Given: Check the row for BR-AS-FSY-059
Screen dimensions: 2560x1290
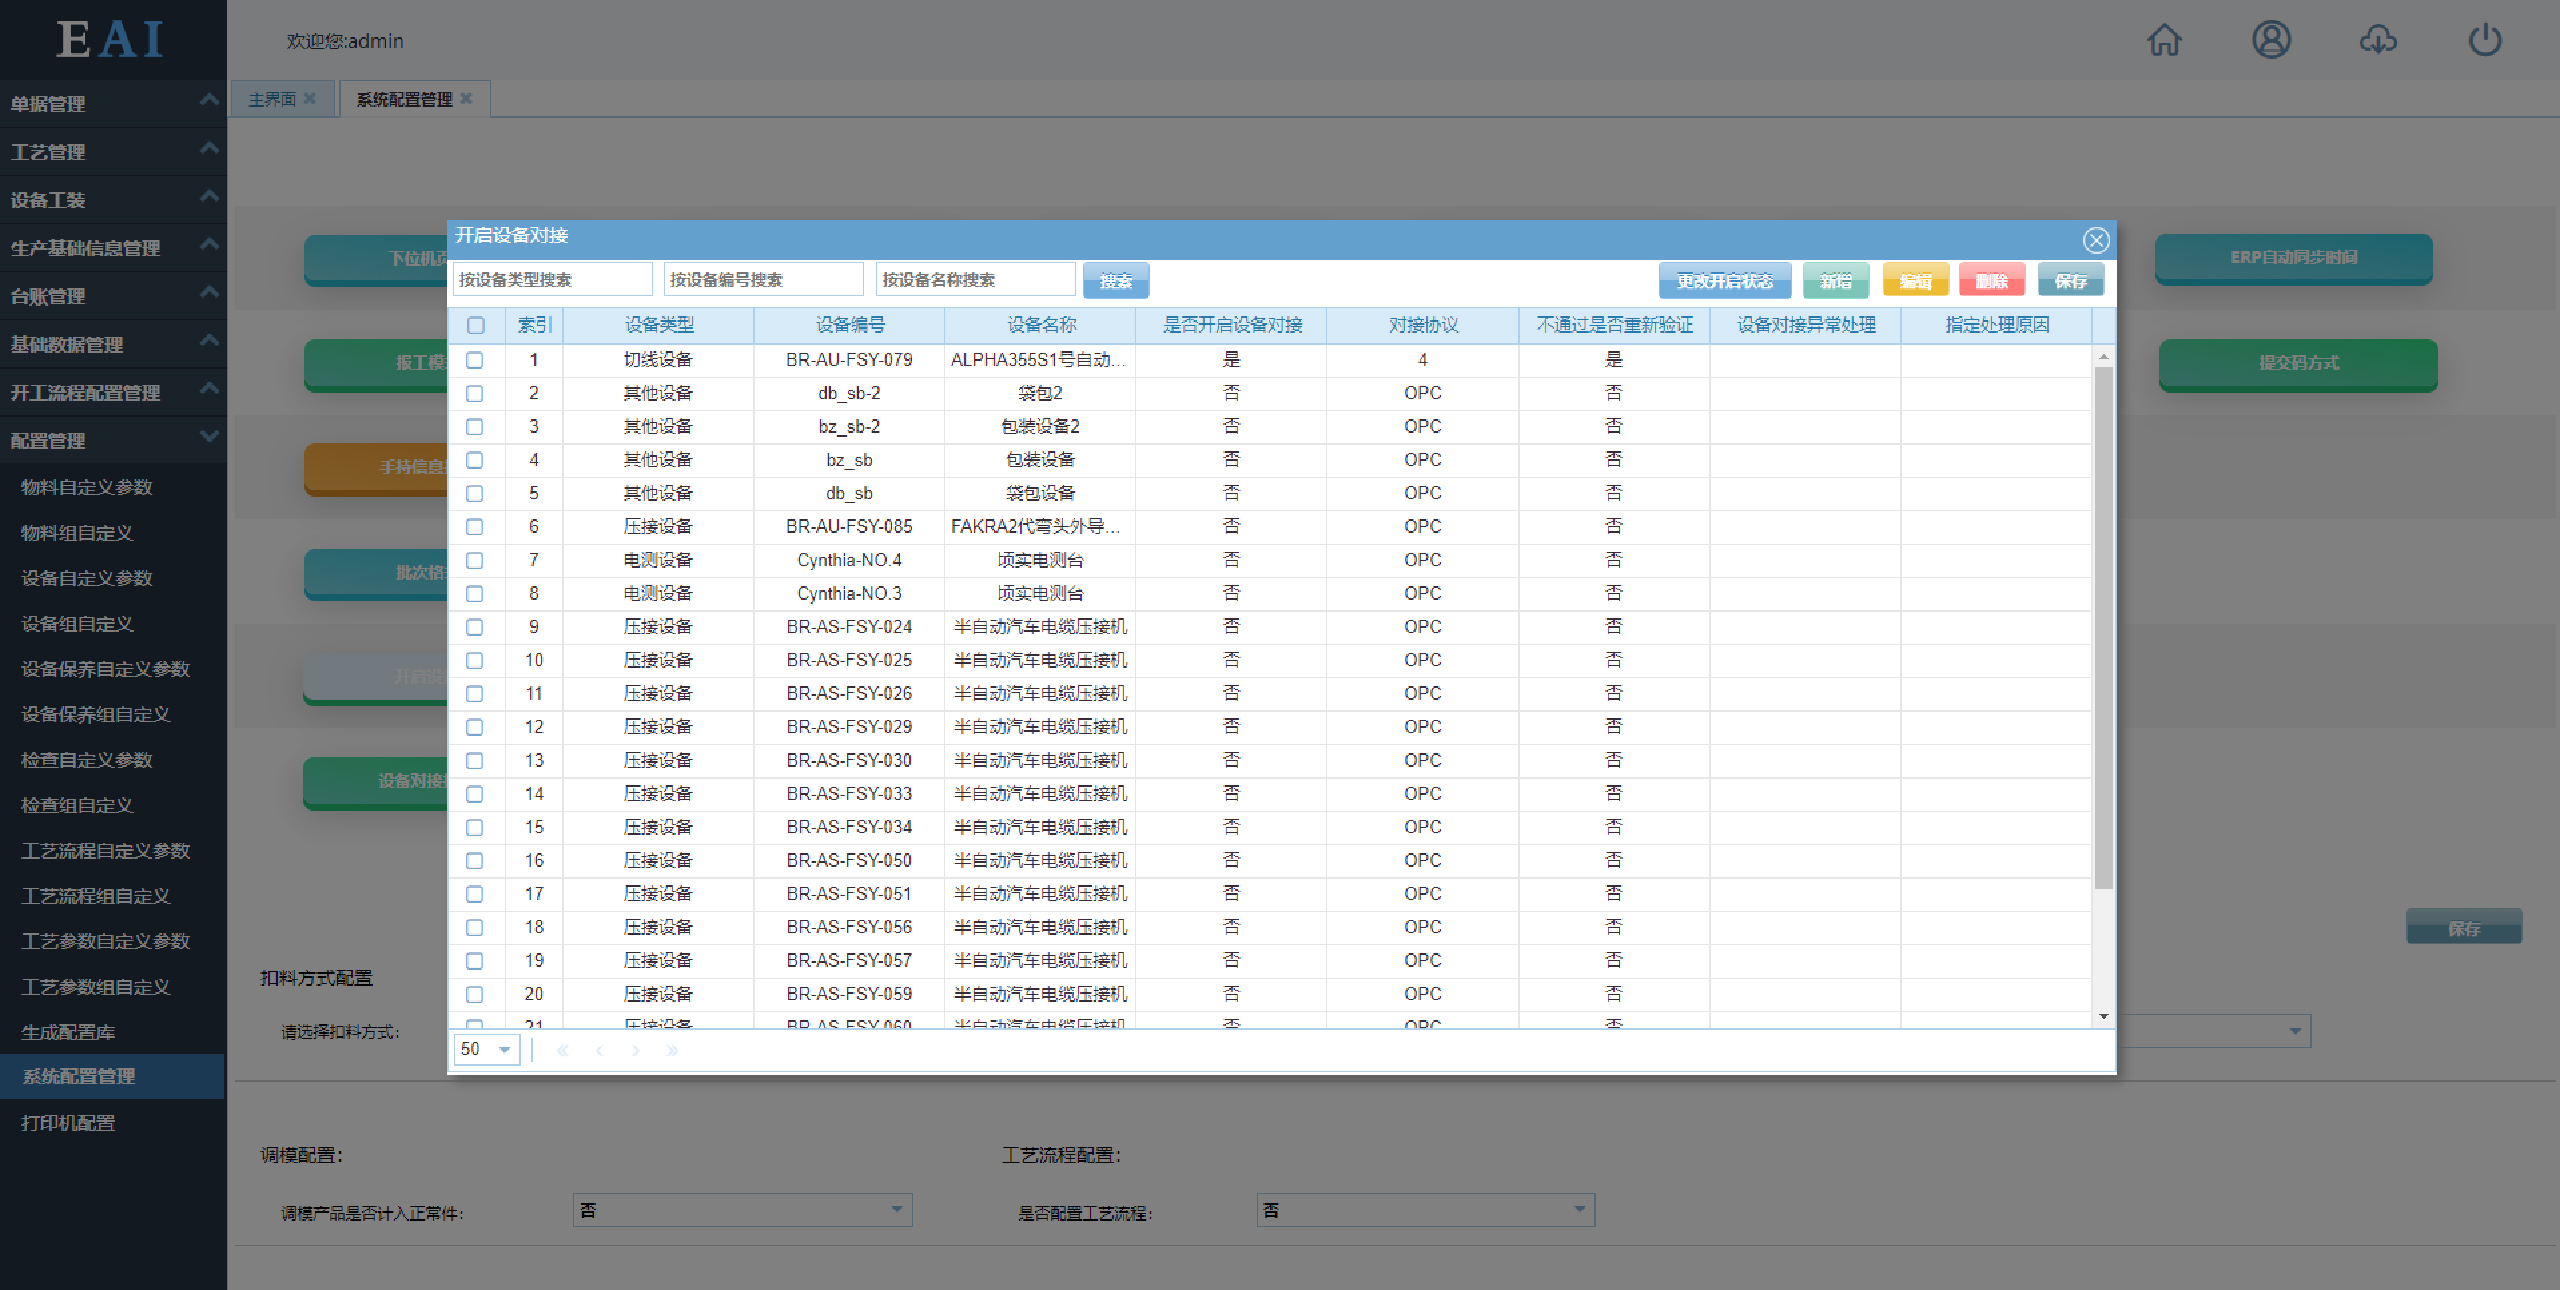Looking at the screenshot, I should tap(475, 994).
